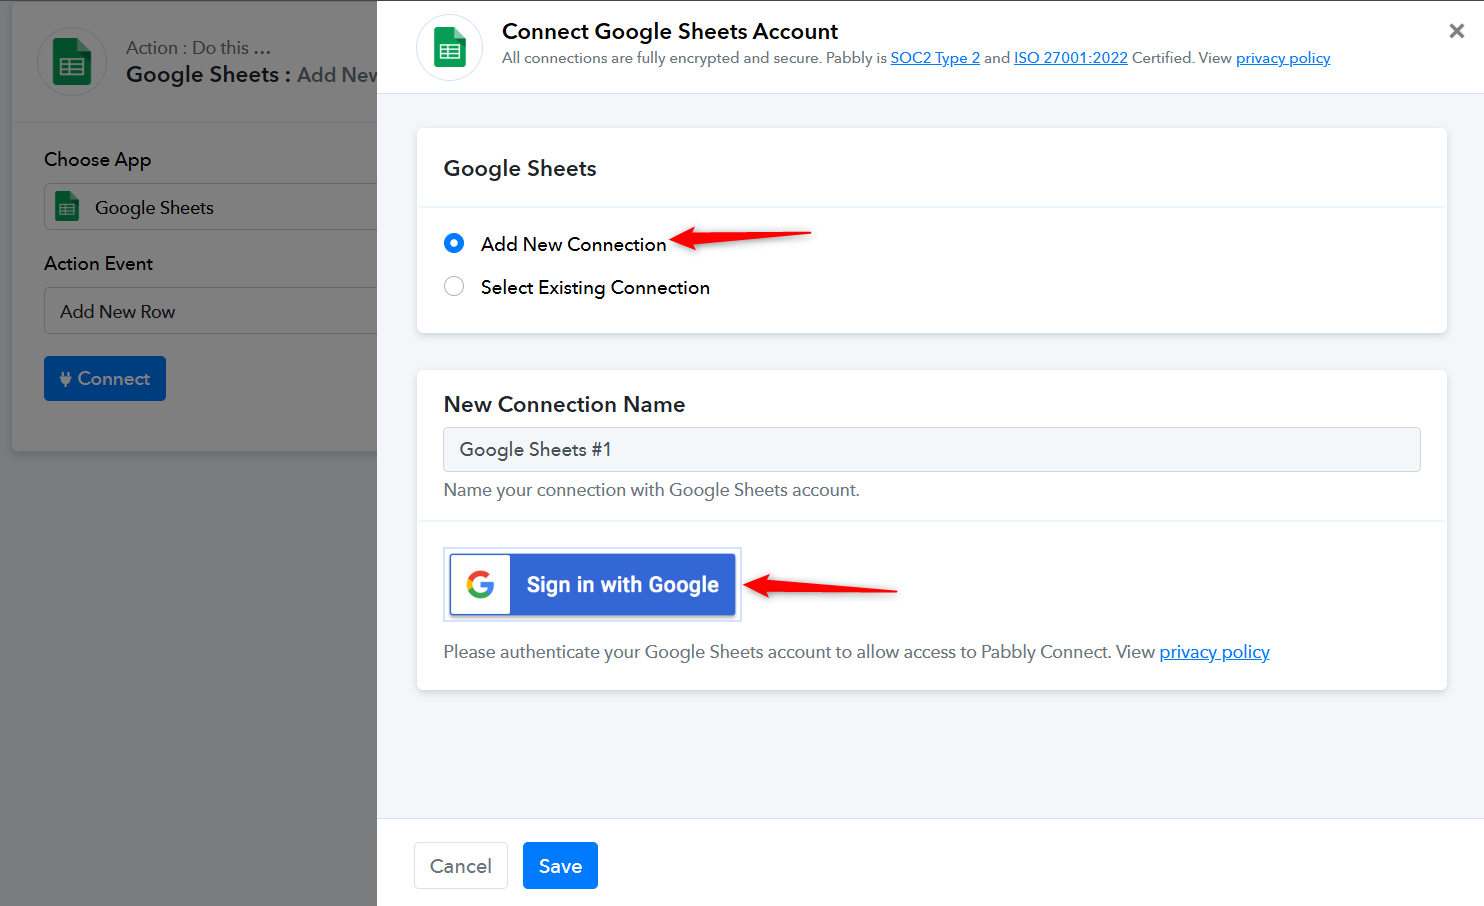Open privacy policy link below Google sign-in

[1214, 652]
